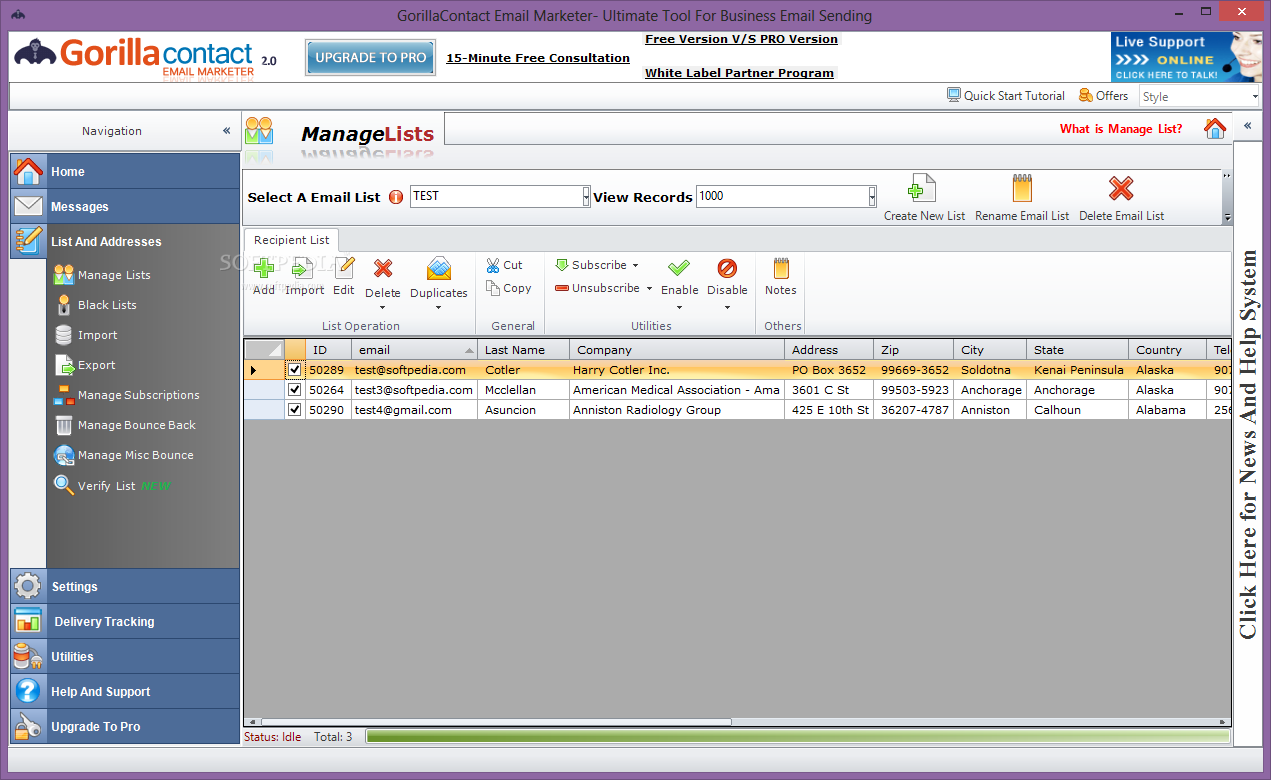
Task: Click the Copy tool
Action: [x=508, y=288]
